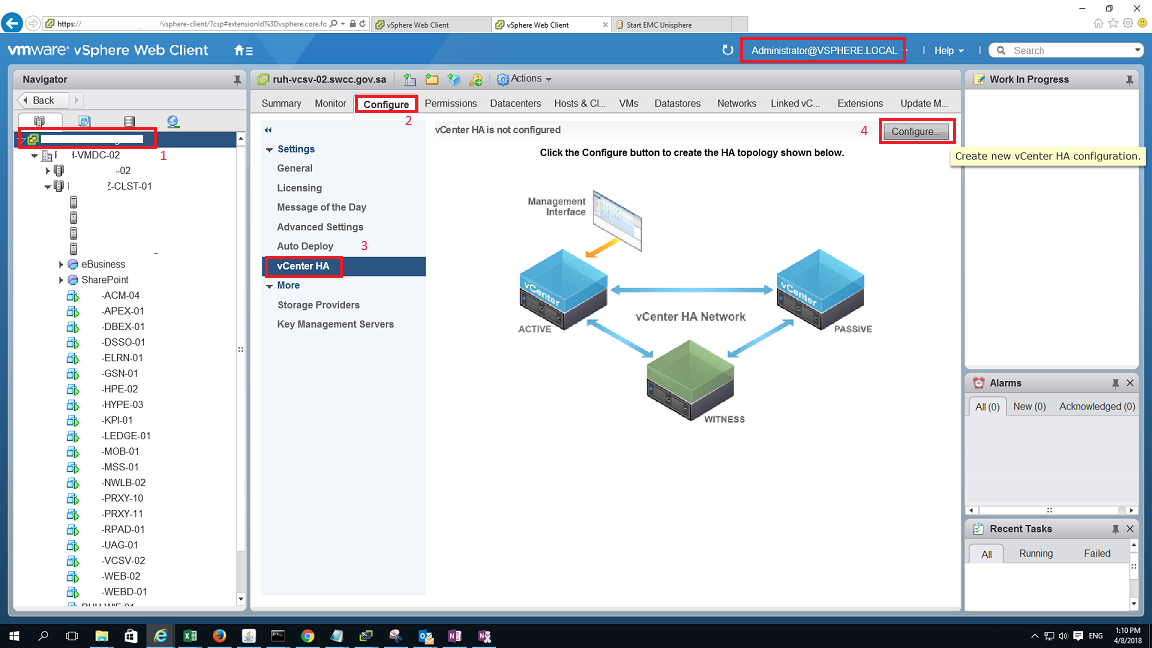The image size is (1152, 648).
Task: Switch Recent Tasks to Failed view
Action: (1097, 553)
